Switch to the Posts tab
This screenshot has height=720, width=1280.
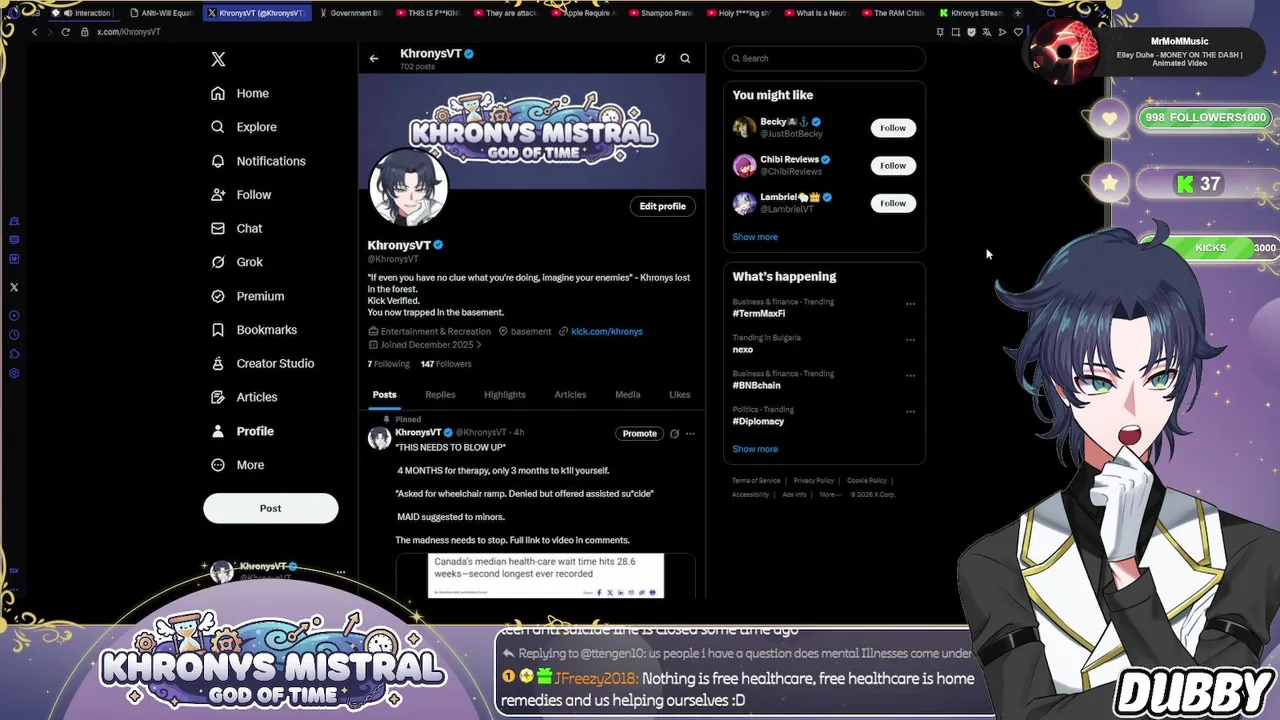[x=385, y=395]
